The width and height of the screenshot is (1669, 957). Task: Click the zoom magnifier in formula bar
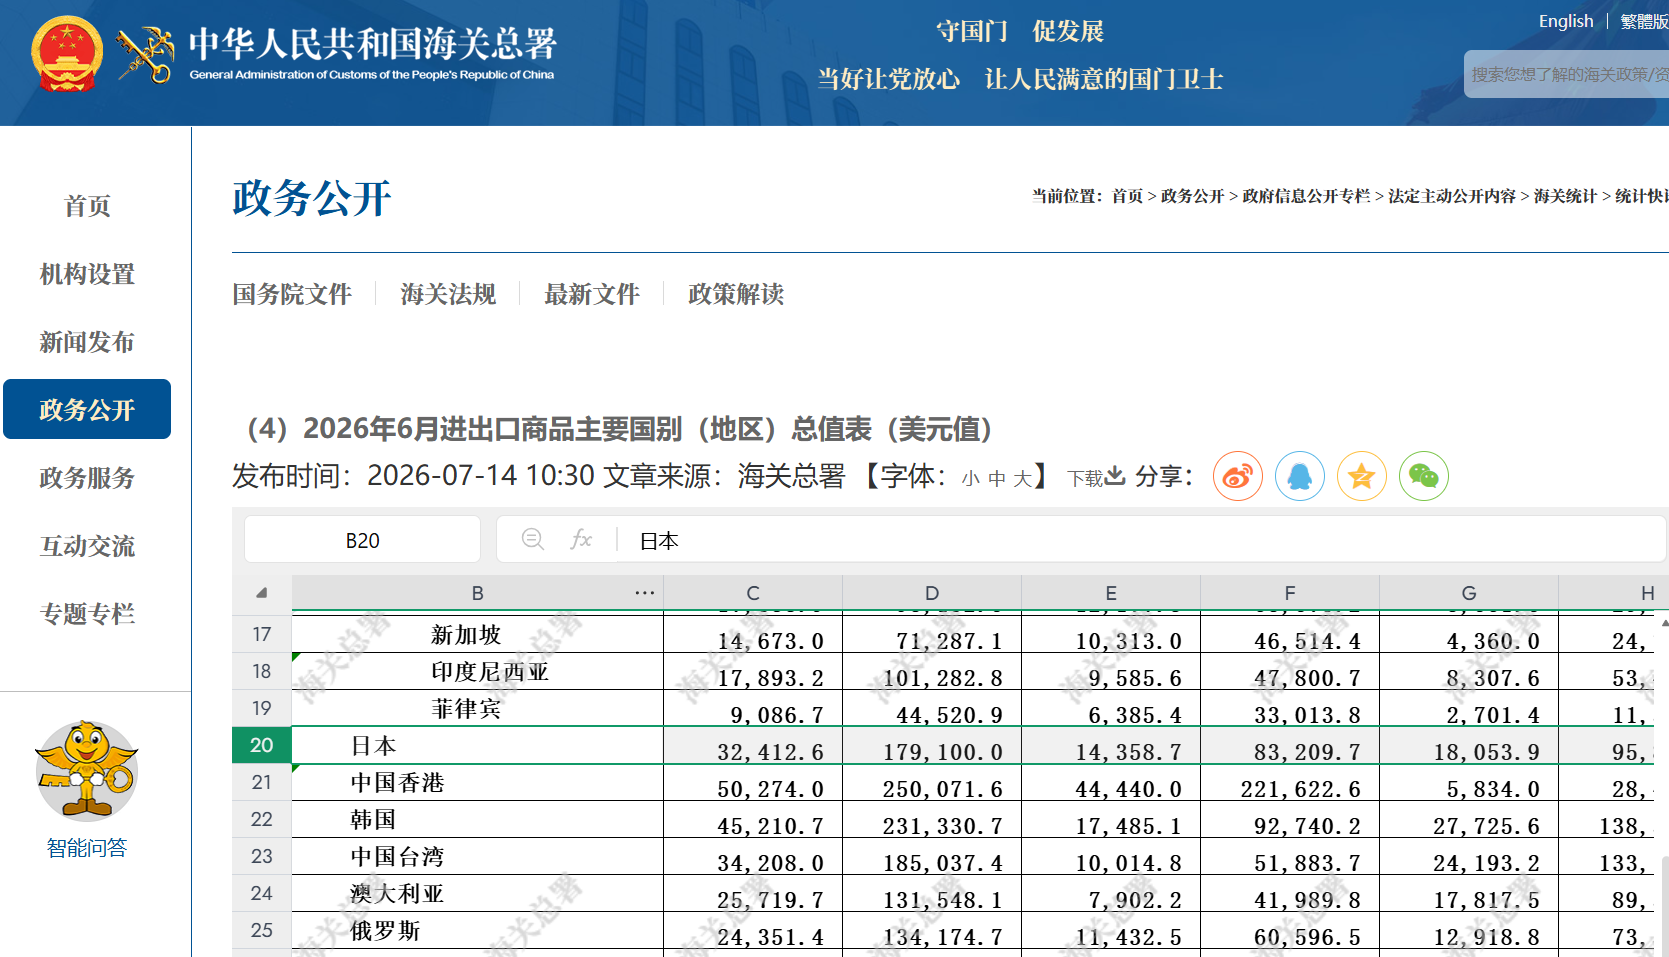533,540
